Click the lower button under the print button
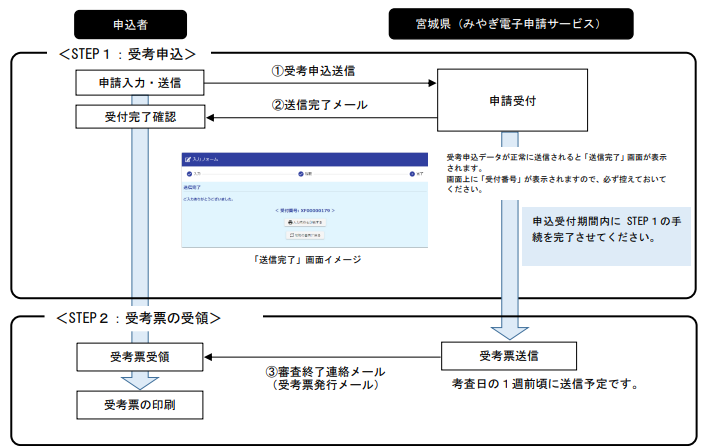This screenshot has height=447, width=706. tap(305, 235)
